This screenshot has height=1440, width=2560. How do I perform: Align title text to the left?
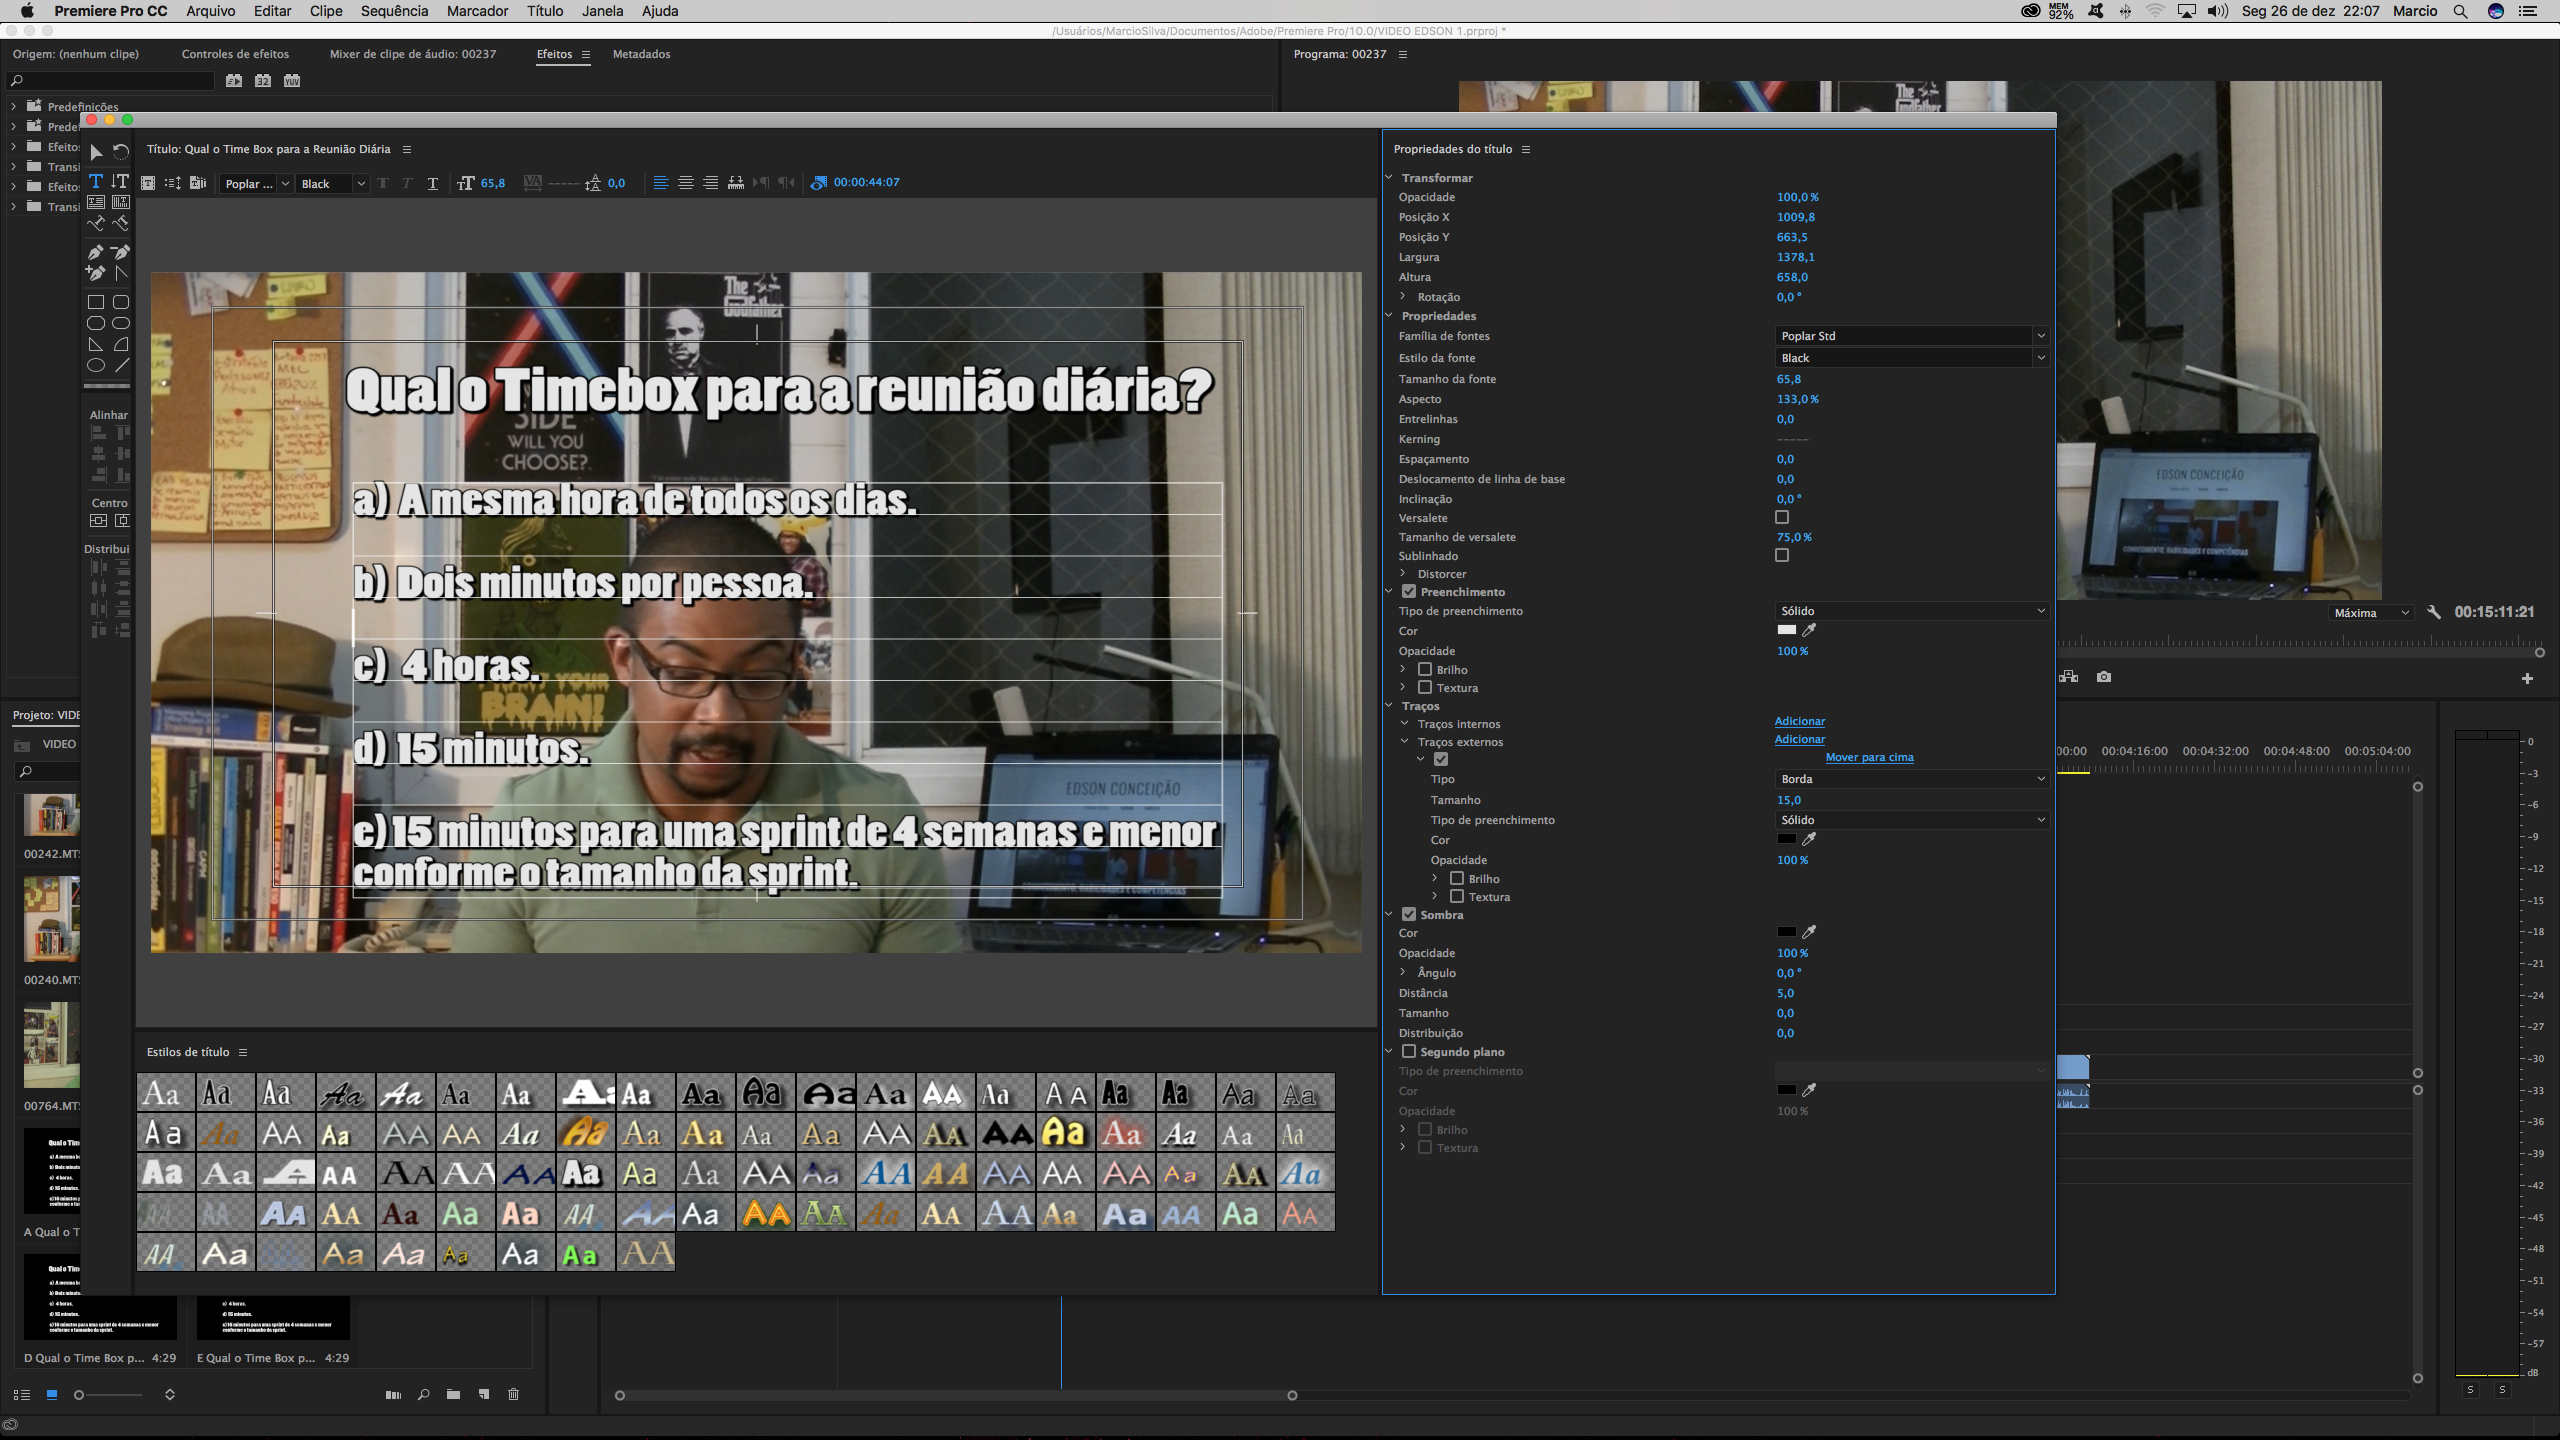660,183
